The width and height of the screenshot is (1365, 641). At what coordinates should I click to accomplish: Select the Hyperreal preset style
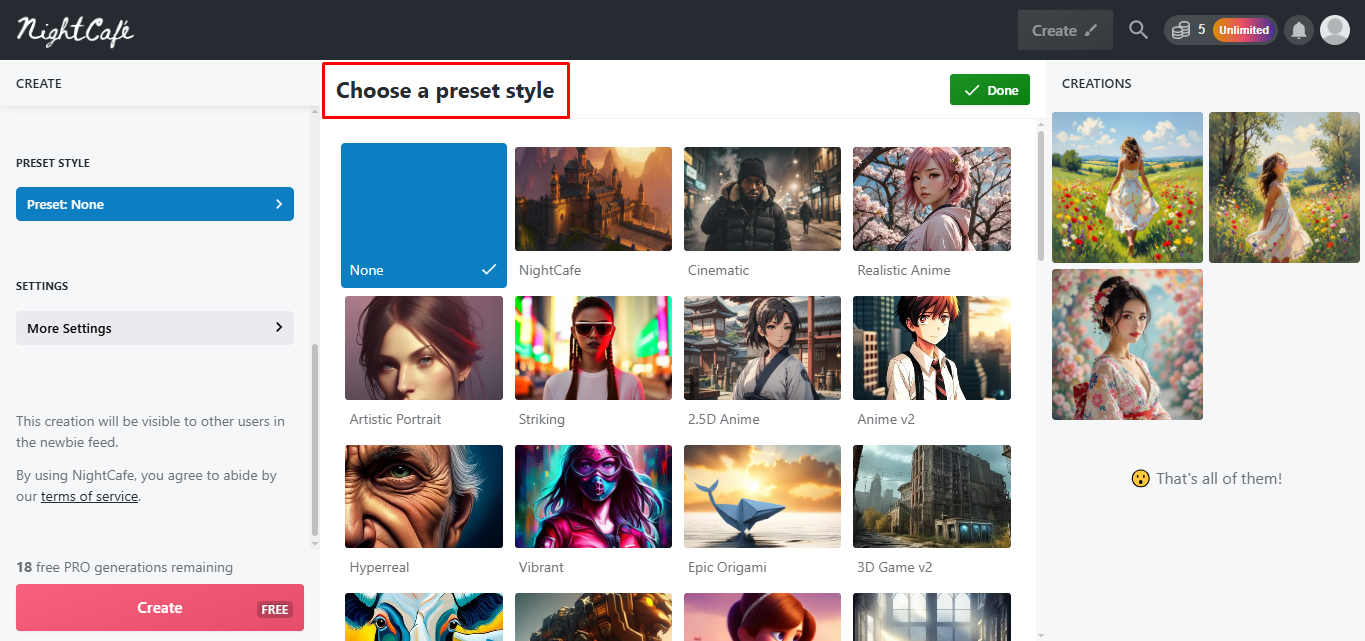(x=424, y=510)
